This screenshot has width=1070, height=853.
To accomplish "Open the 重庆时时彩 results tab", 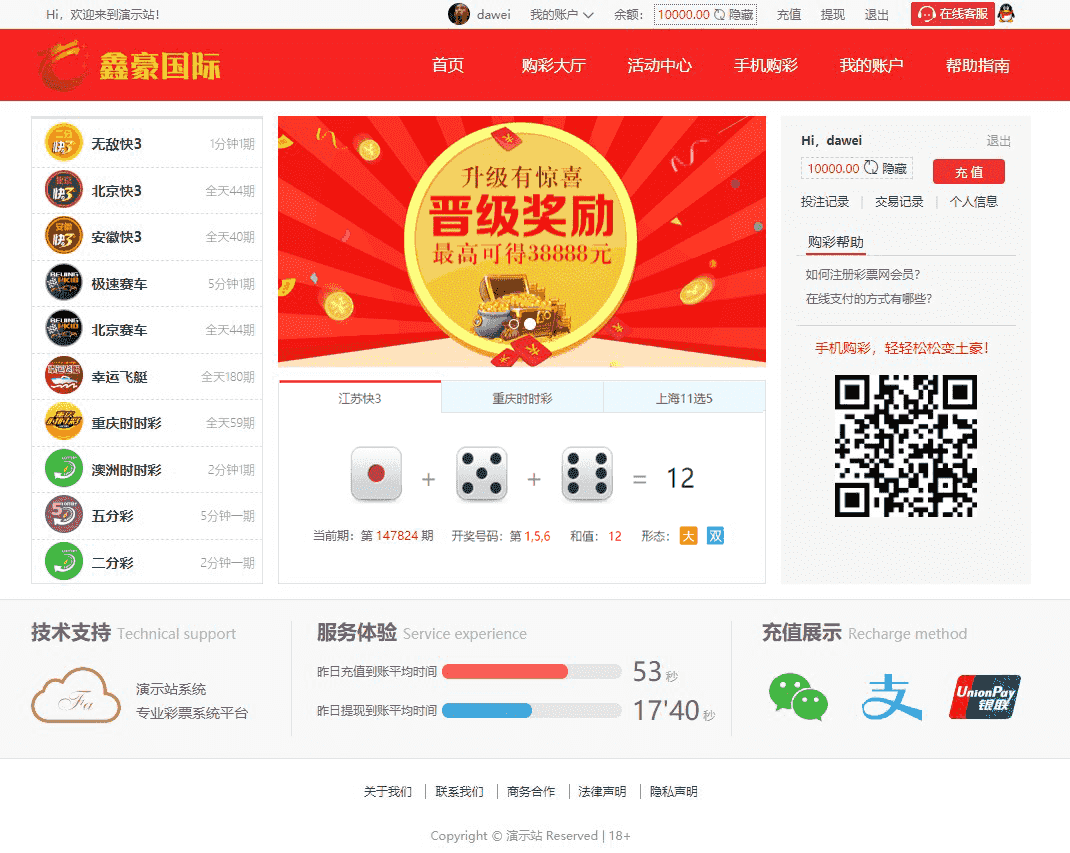I will (x=522, y=396).
